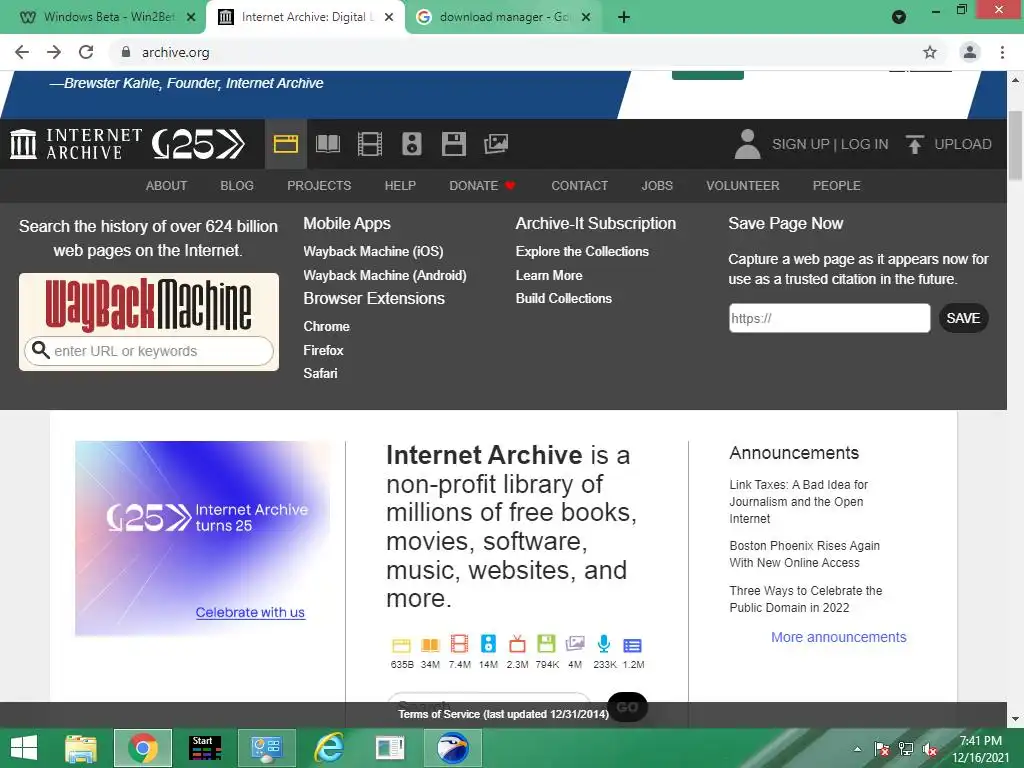Screen dimensions: 1024x768
Task: Click the upload arrow icon
Action: pyautogui.click(x=914, y=144)
